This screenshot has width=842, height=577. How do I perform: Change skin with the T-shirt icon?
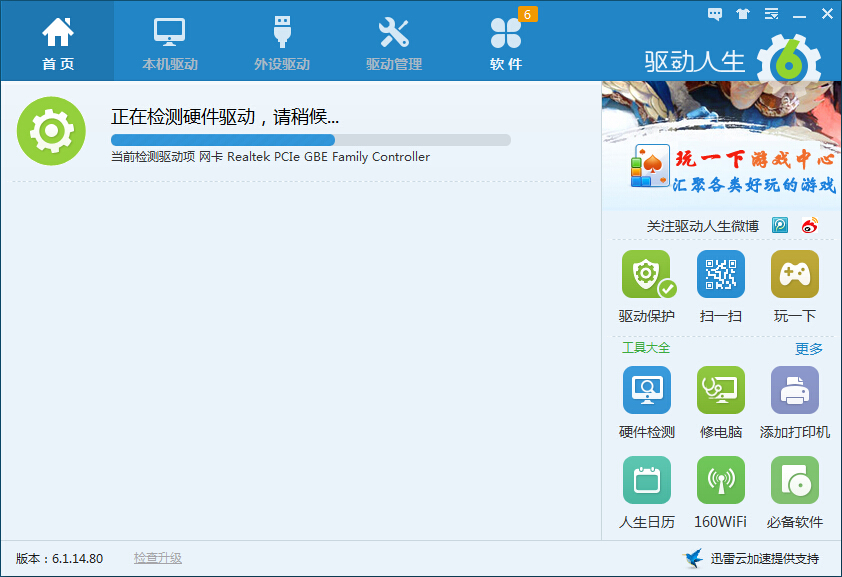[741, 14]
